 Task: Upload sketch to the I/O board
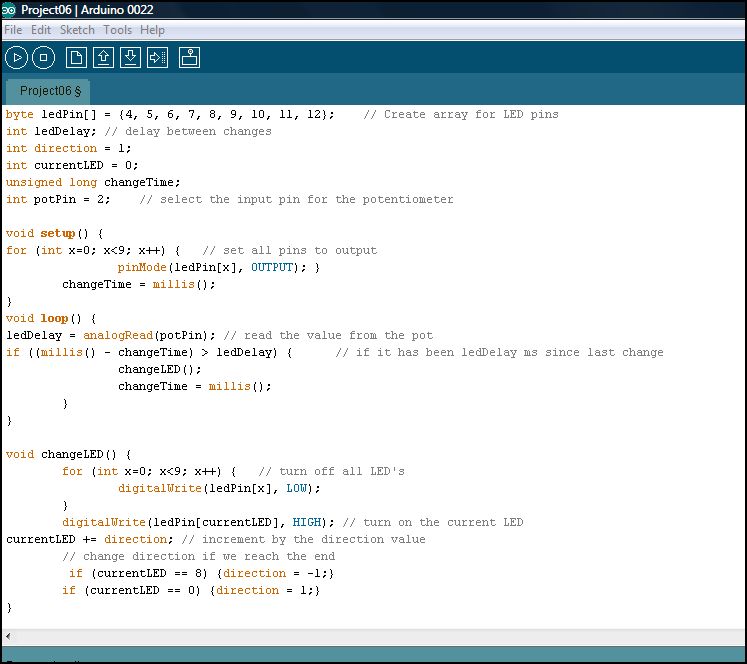click(157, 58)
